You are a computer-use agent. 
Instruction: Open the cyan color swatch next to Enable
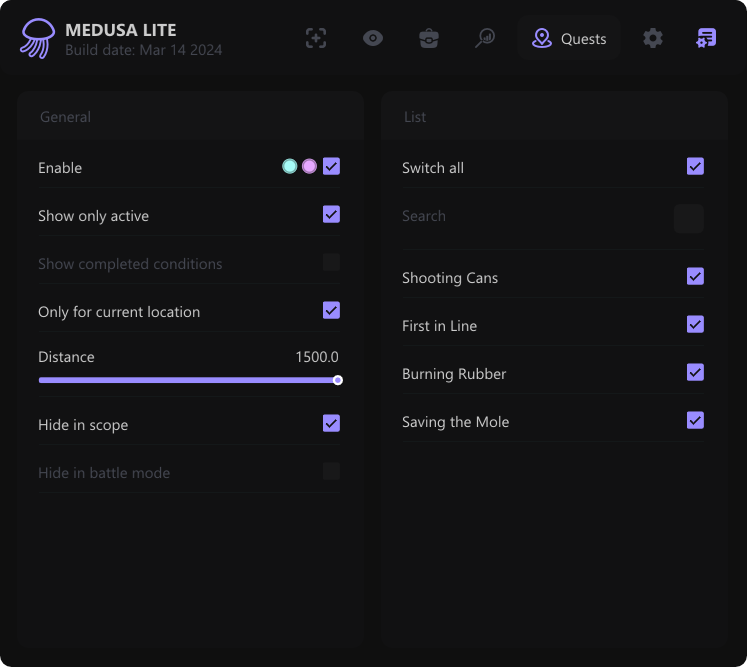[x=290, y=166]
